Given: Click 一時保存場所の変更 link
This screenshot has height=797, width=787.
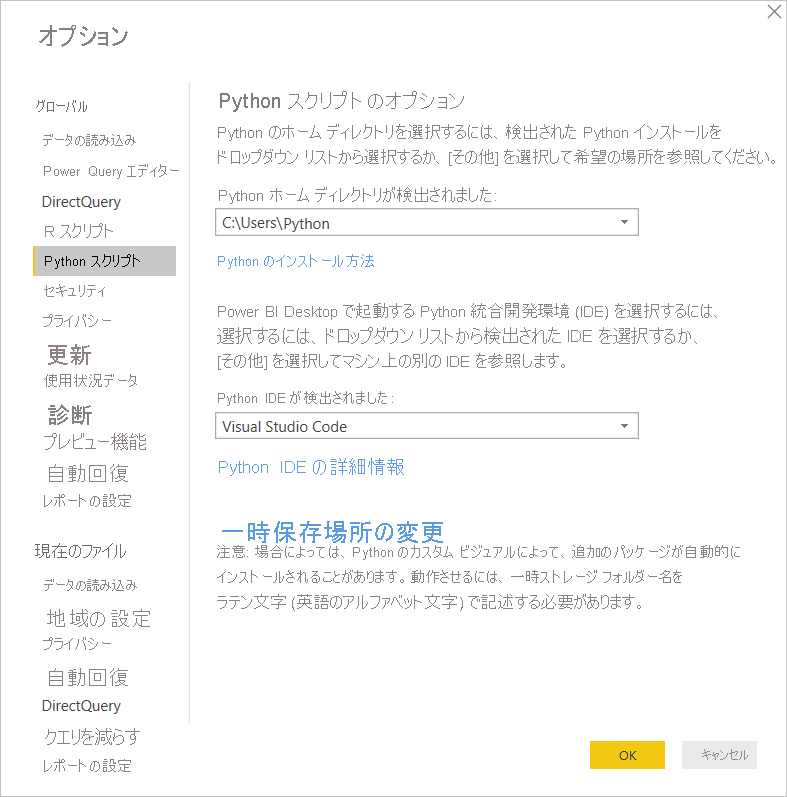Looking at the screenshot, I should (x=332, y=532).
